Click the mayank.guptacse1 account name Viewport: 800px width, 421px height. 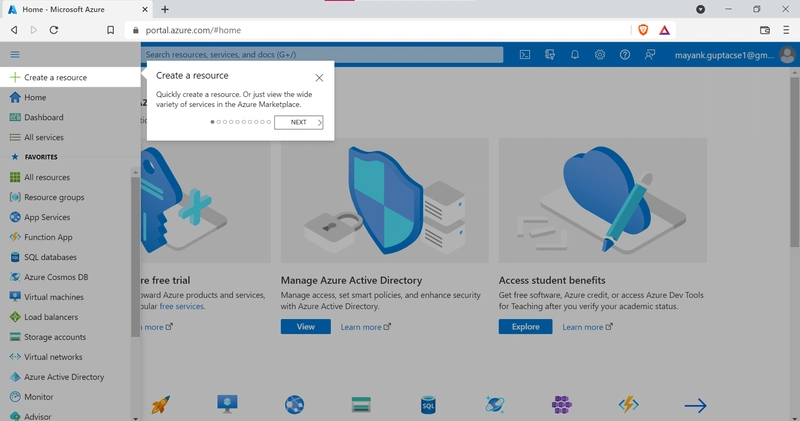point(724,55)
